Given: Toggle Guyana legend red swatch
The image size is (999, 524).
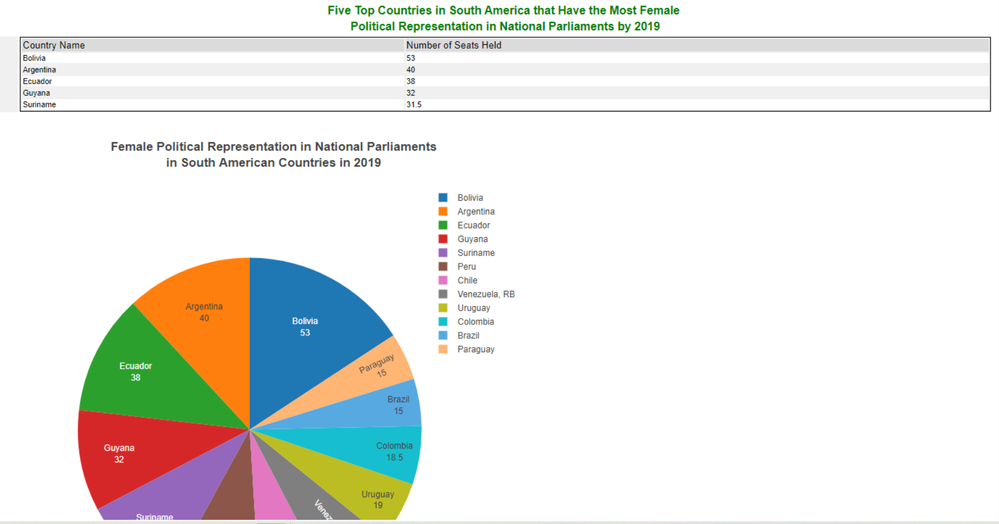Looking at the screenshot, I should pyautogui.click(x=443, y=239).
